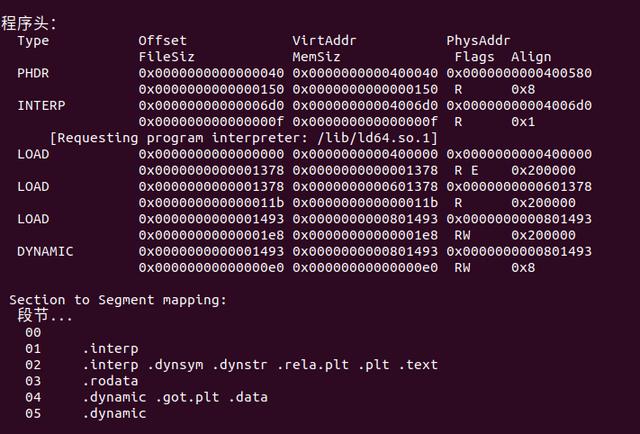640x434 pixels.
Task: Click the 0x1 alignment value
Action: 523,122
